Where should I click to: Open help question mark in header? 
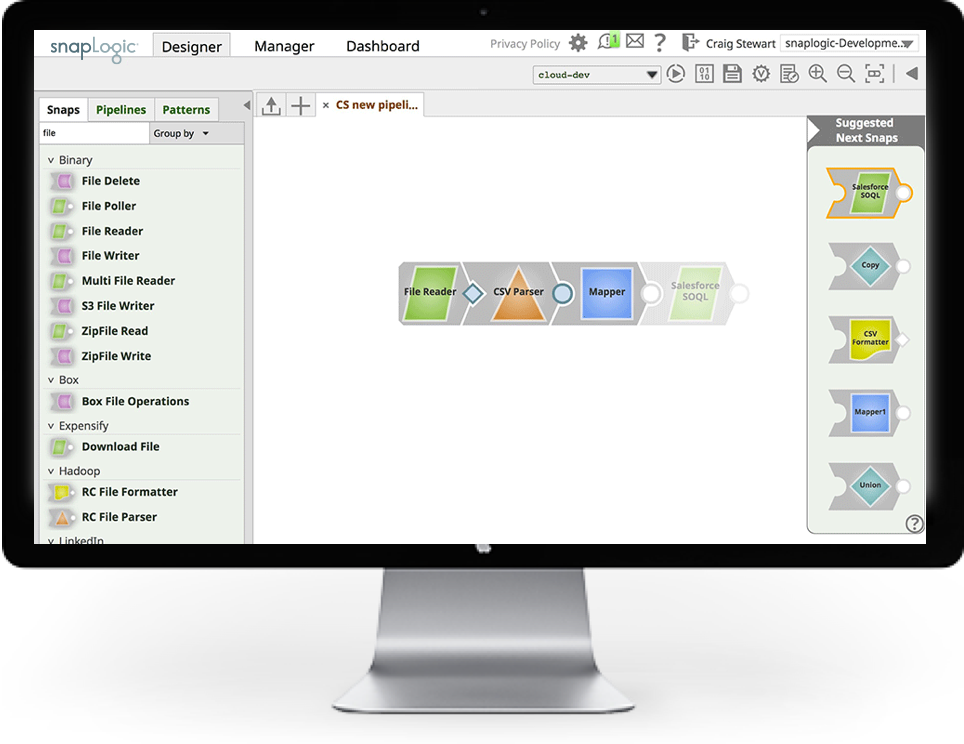click(660, 42)
